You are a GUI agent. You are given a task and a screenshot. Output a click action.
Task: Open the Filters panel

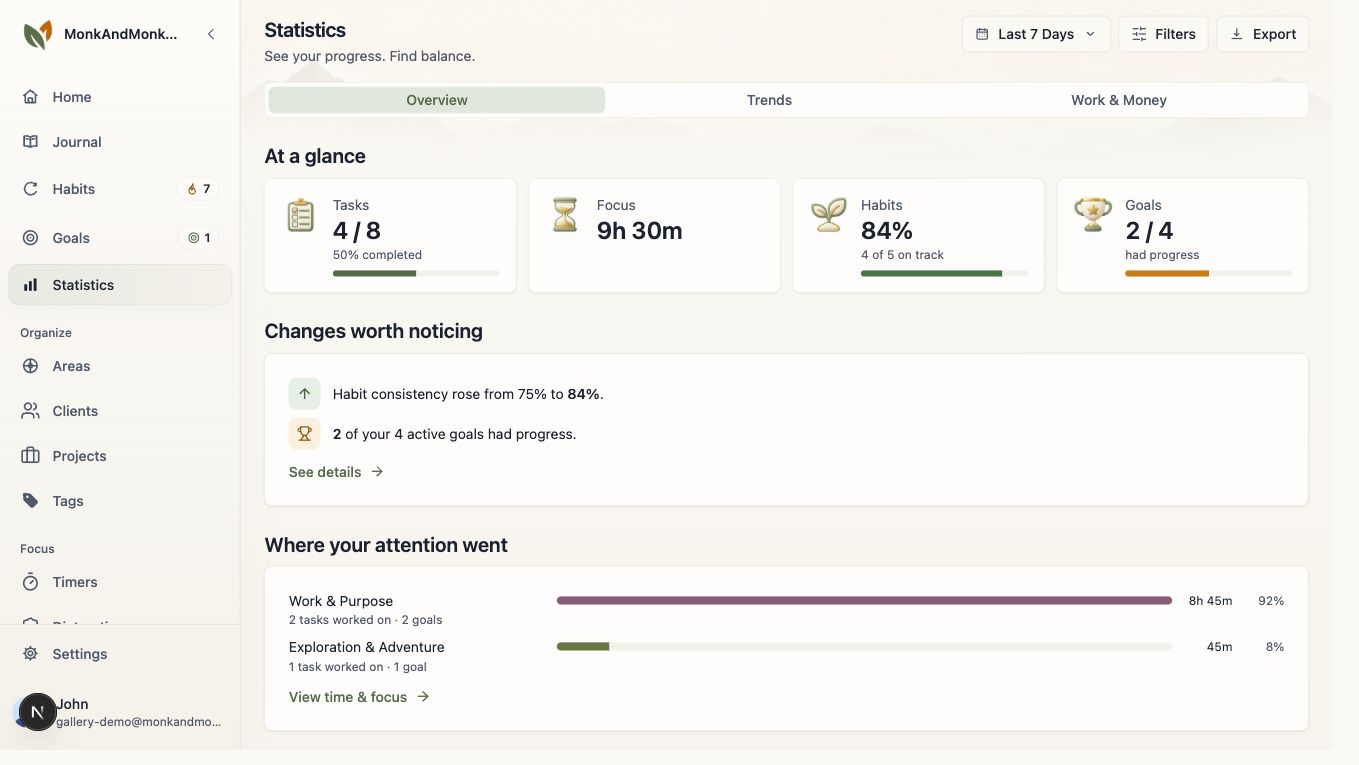point(1163,34)
